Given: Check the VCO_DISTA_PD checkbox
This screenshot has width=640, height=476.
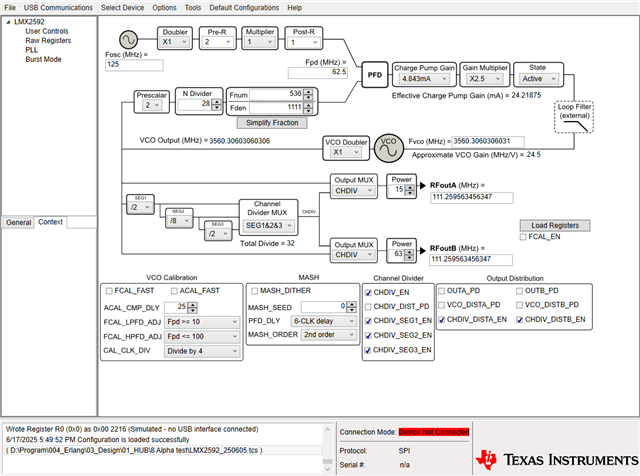Looking at the screenshot, I should 442,305.
